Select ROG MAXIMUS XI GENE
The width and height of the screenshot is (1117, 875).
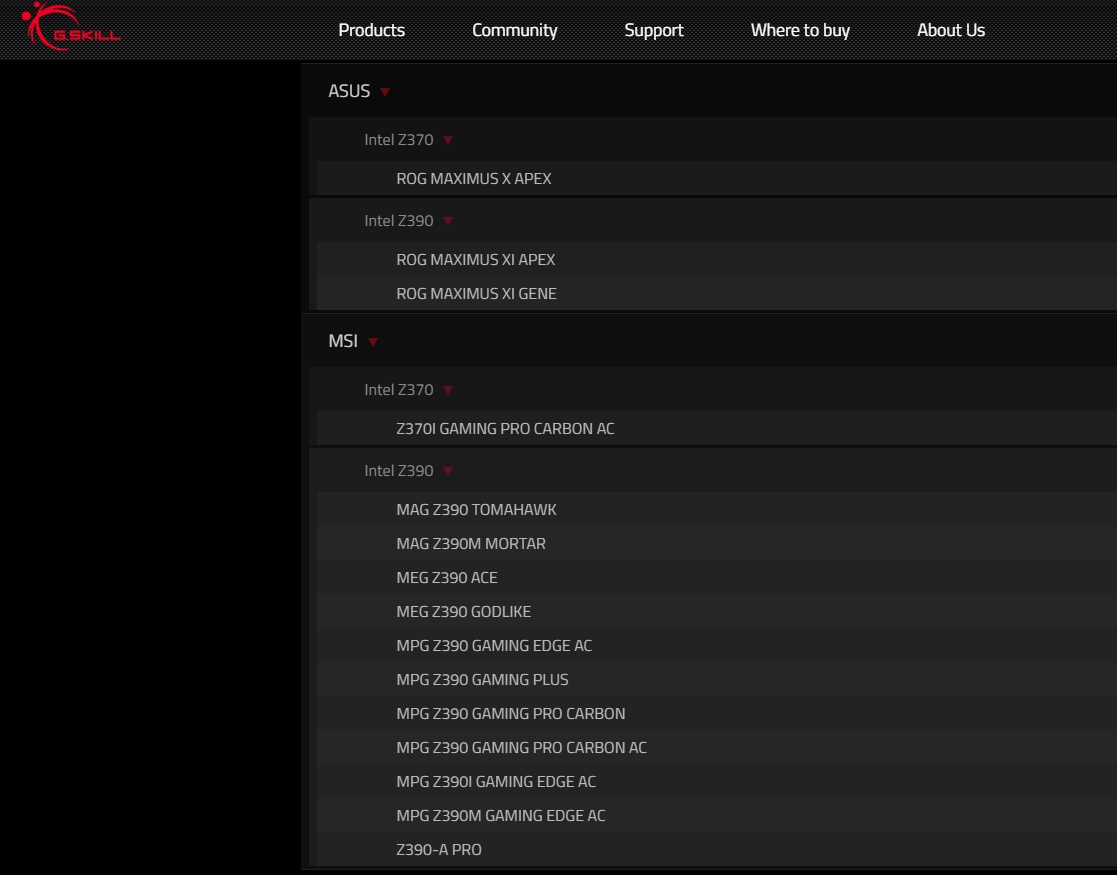476,294
